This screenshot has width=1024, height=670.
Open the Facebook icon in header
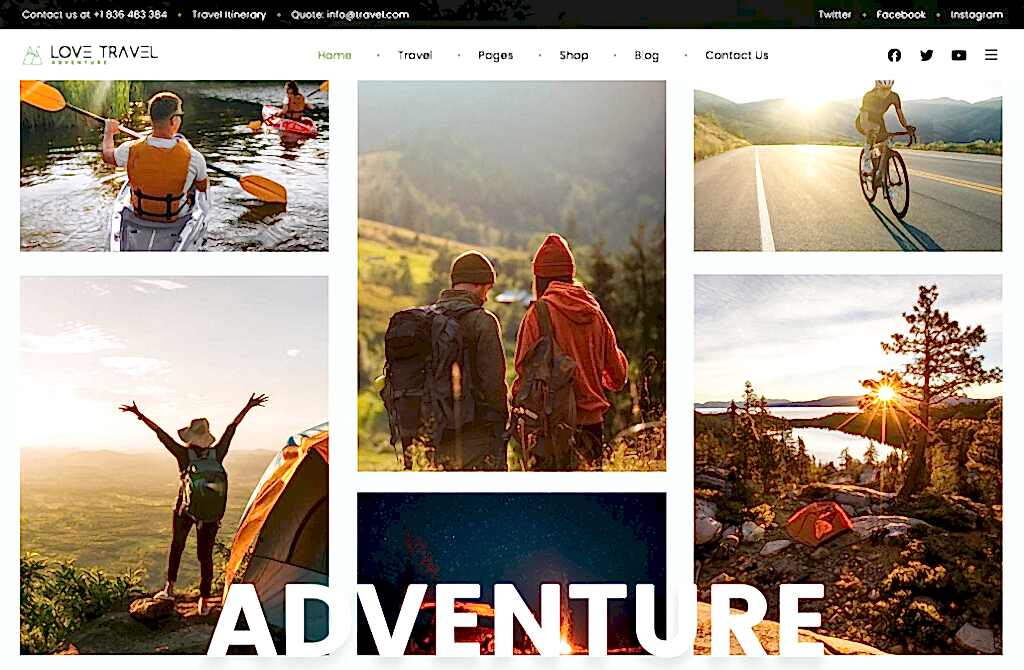click(894, 56)
